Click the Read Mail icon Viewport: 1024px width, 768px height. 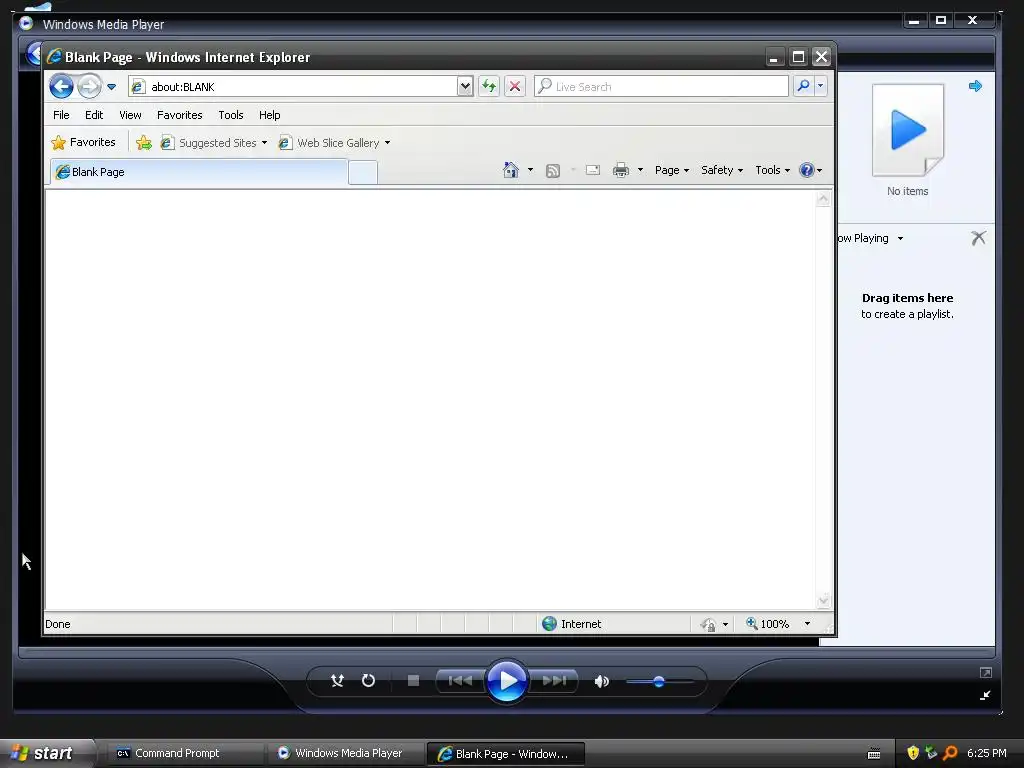point(592,170)
